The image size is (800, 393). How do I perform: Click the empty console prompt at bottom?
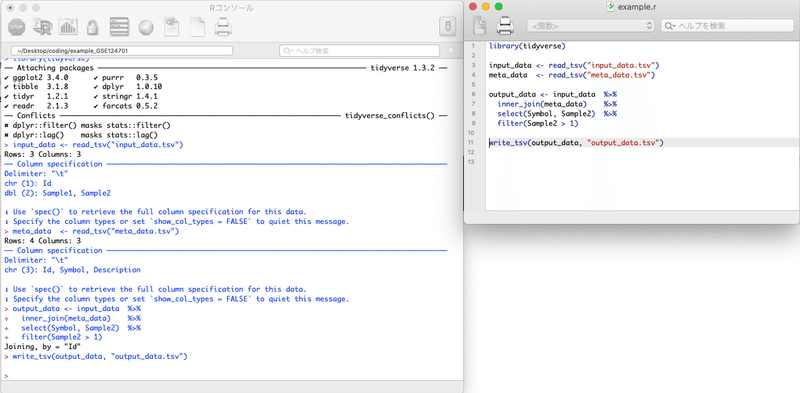6,376
